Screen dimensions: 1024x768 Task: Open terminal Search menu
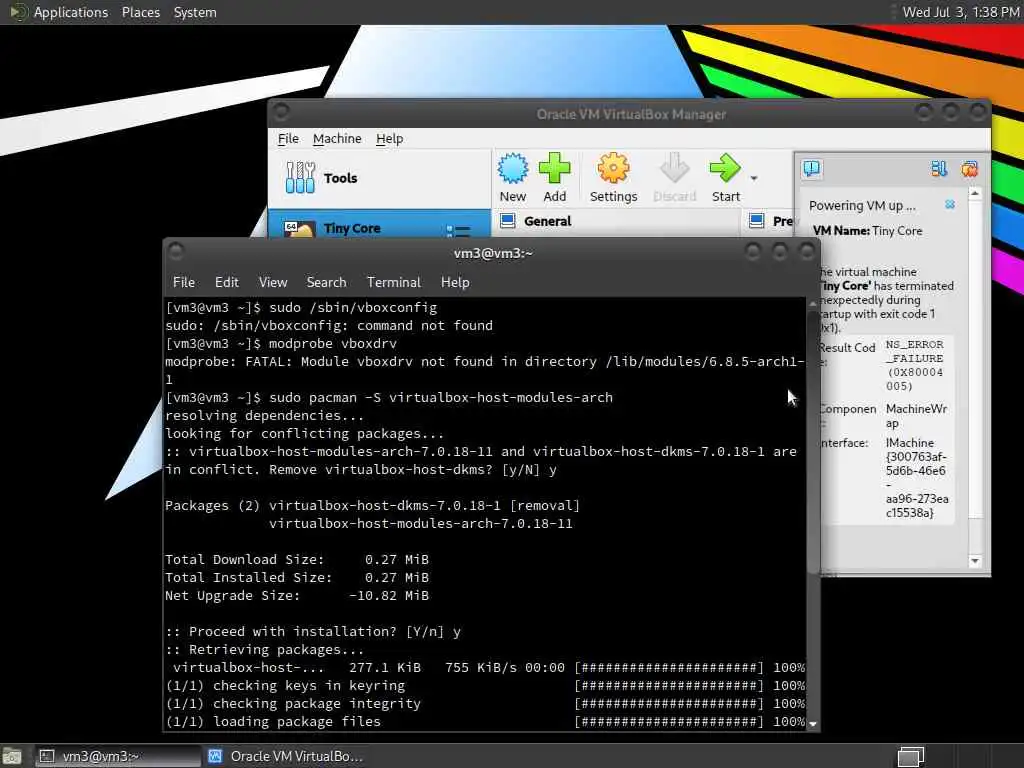[327, 282]
